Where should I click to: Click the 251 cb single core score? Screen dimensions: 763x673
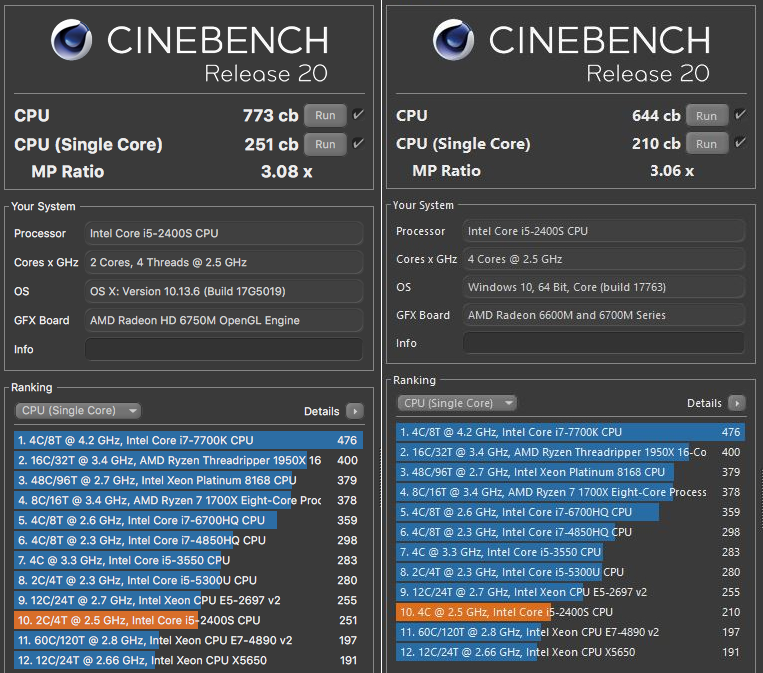[271, 145]
